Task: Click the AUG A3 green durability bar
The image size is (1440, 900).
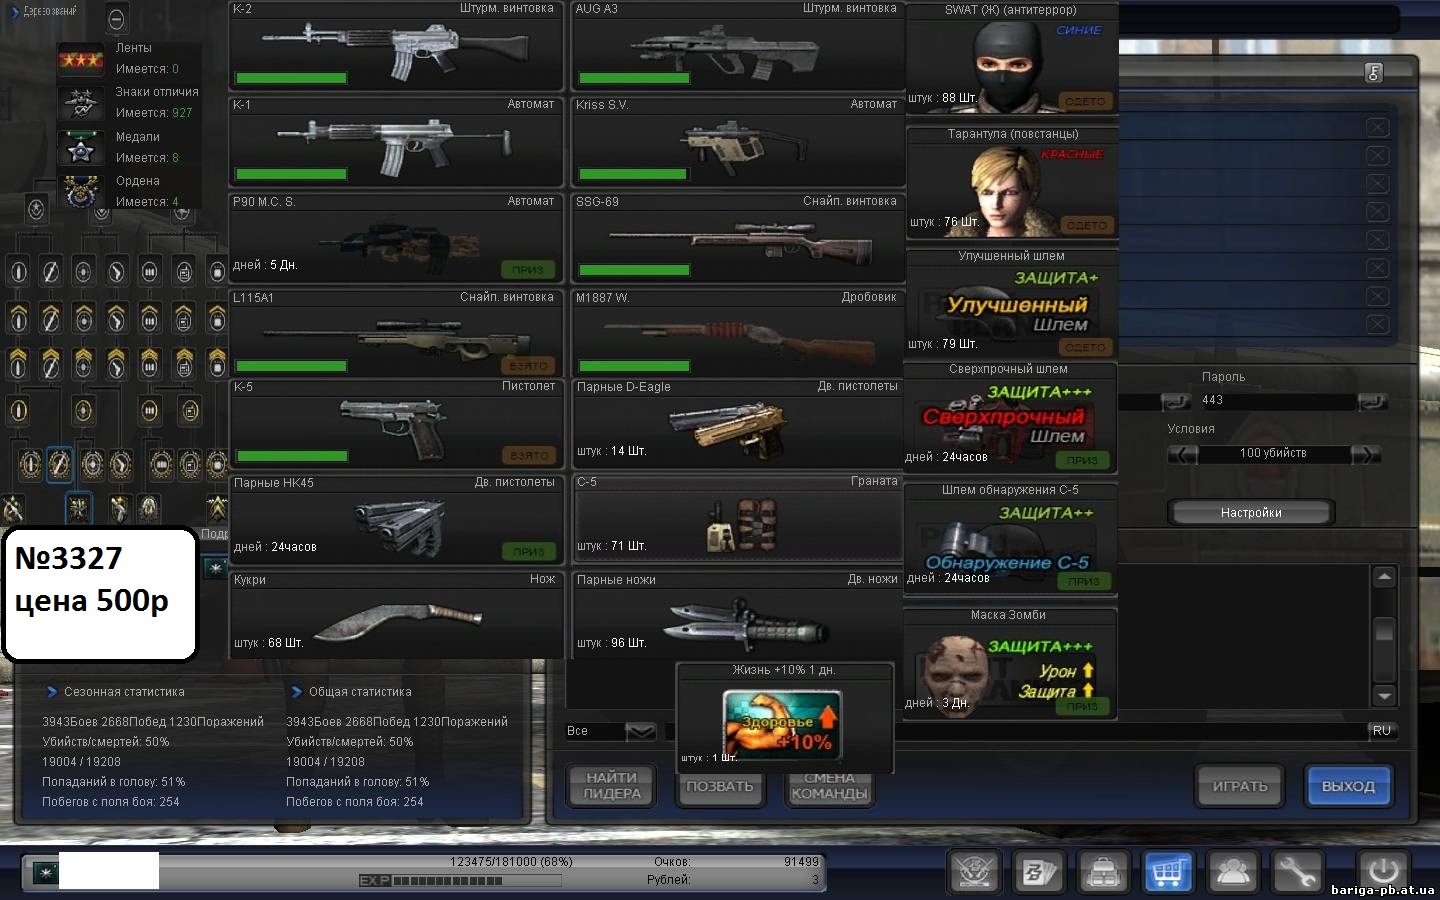Action: pyautogui.click(x=634, y=78)
